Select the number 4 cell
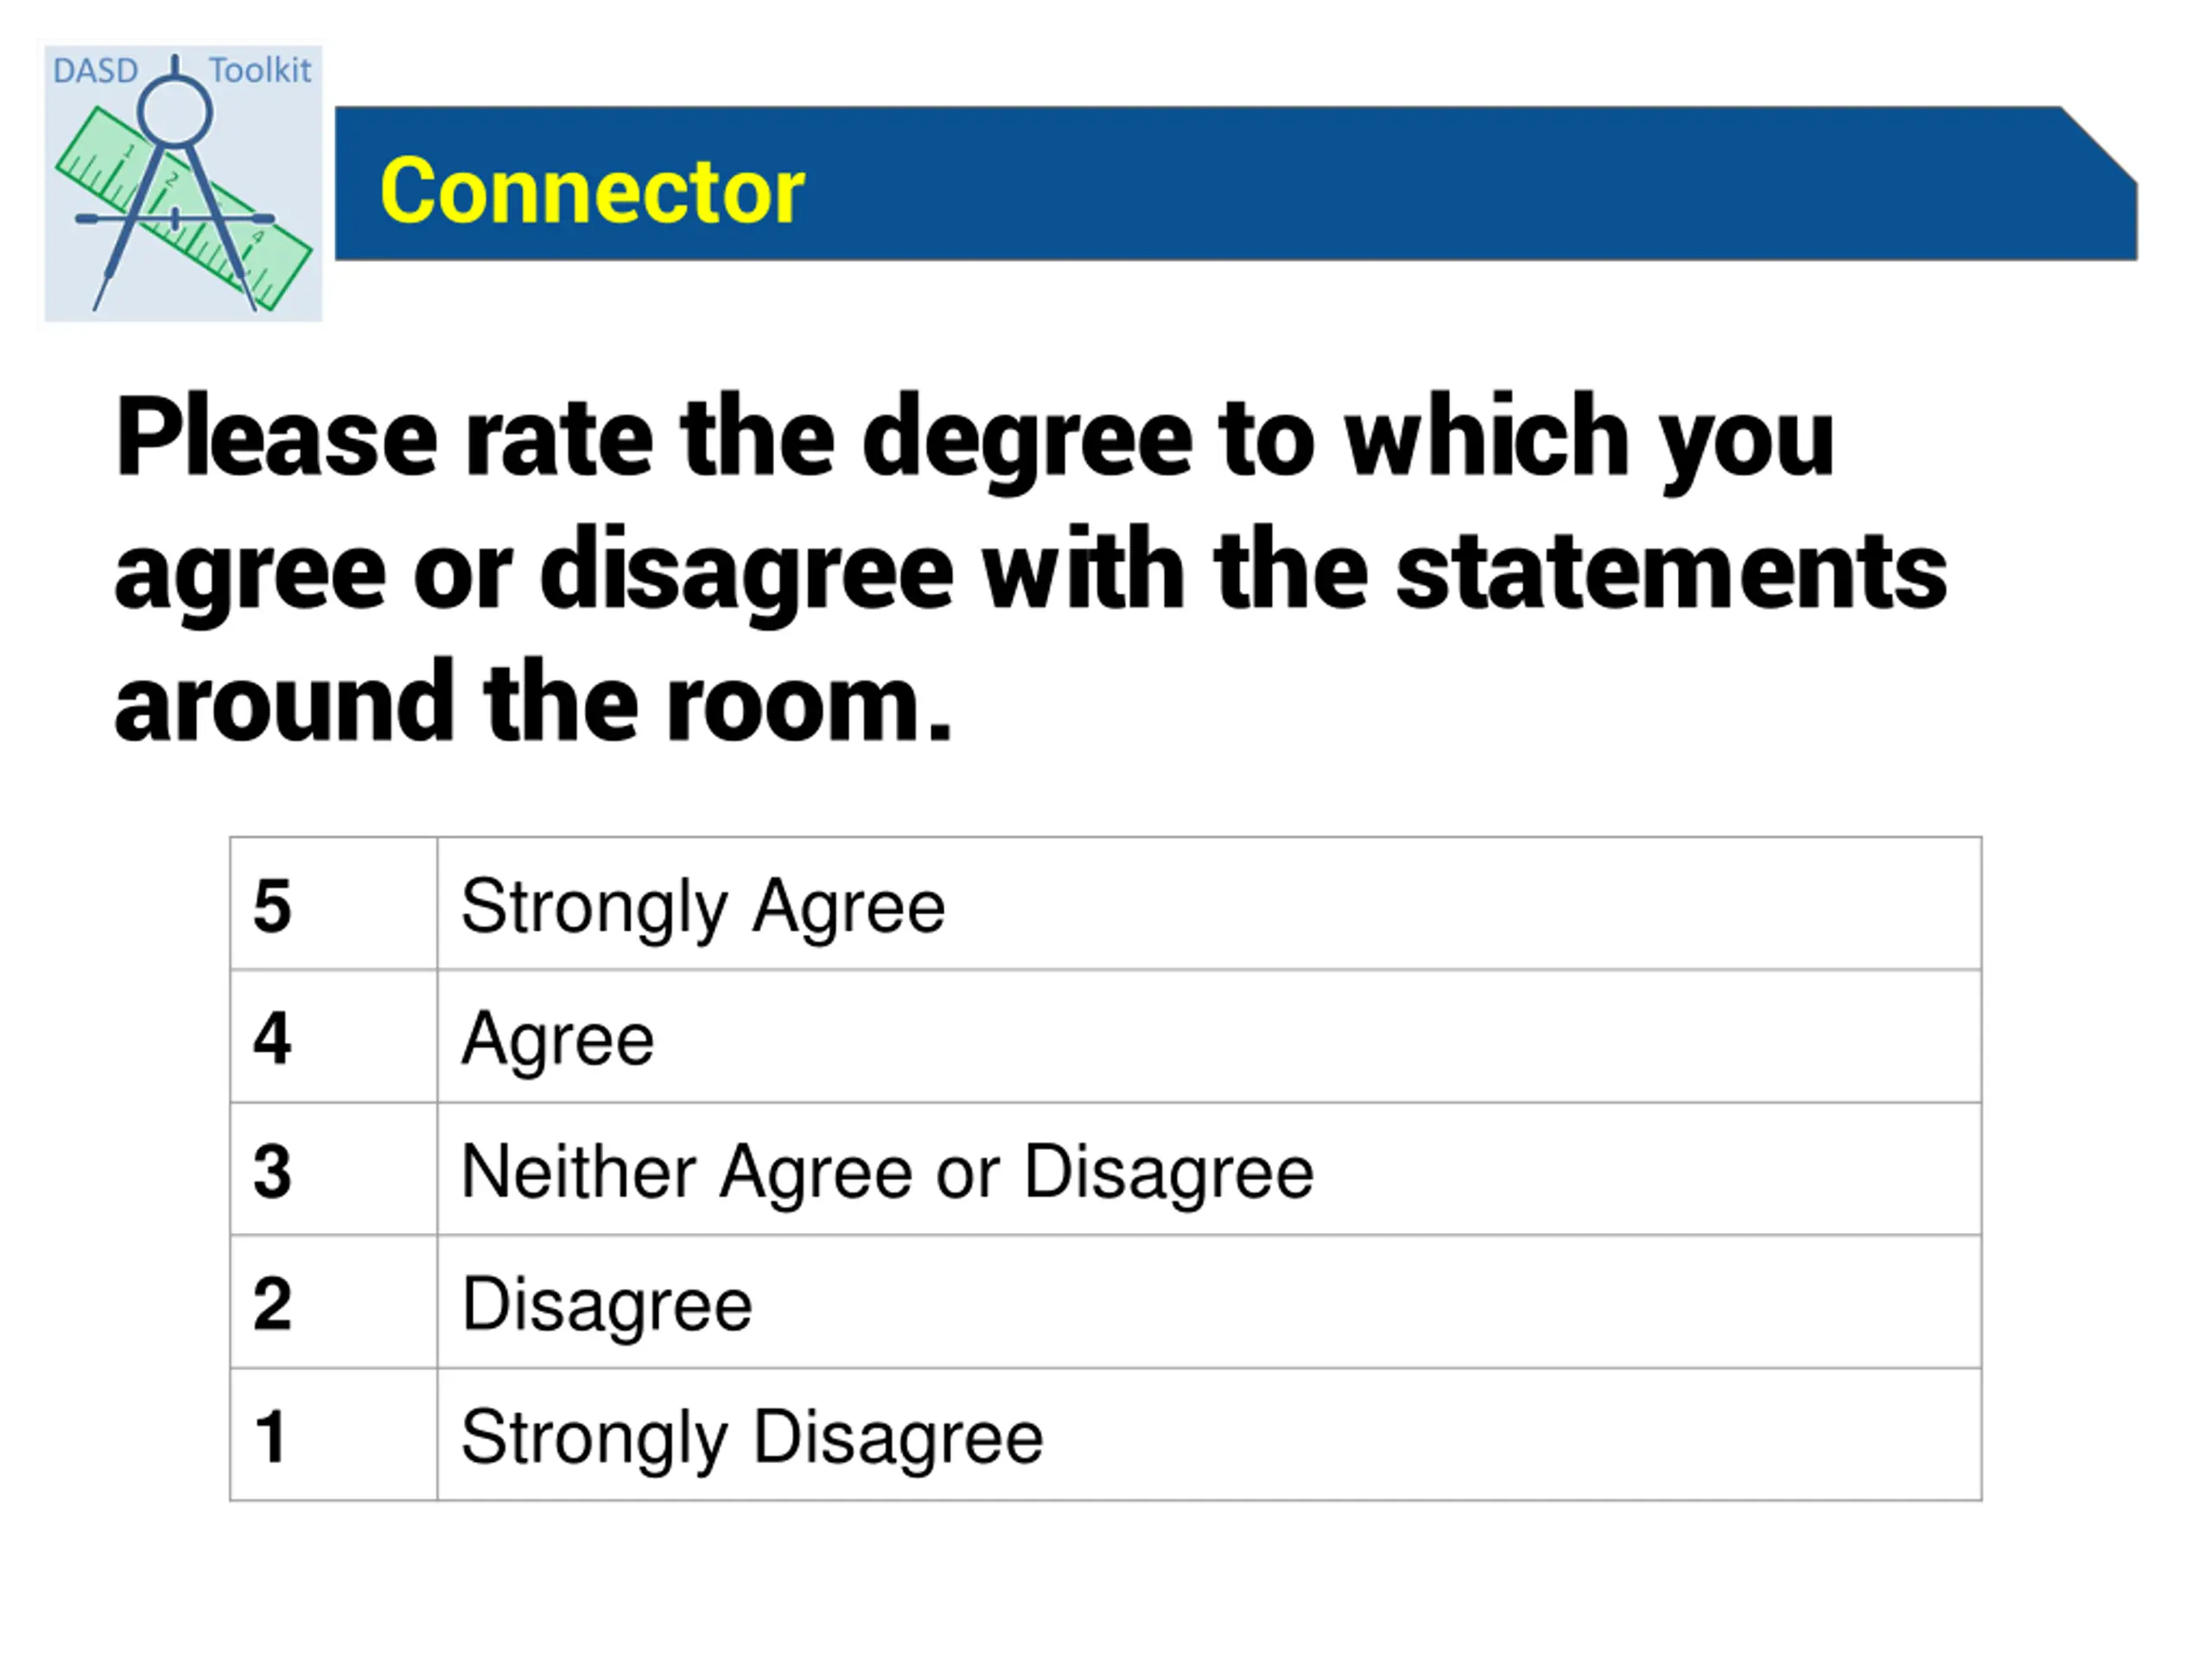This screenshot has height=1659, width=2212. [334, 1037]
